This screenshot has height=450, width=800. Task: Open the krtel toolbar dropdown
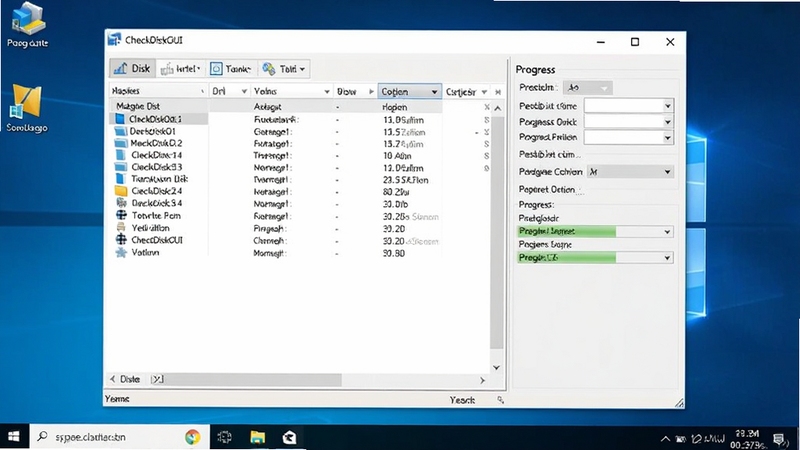coord(181,68)
